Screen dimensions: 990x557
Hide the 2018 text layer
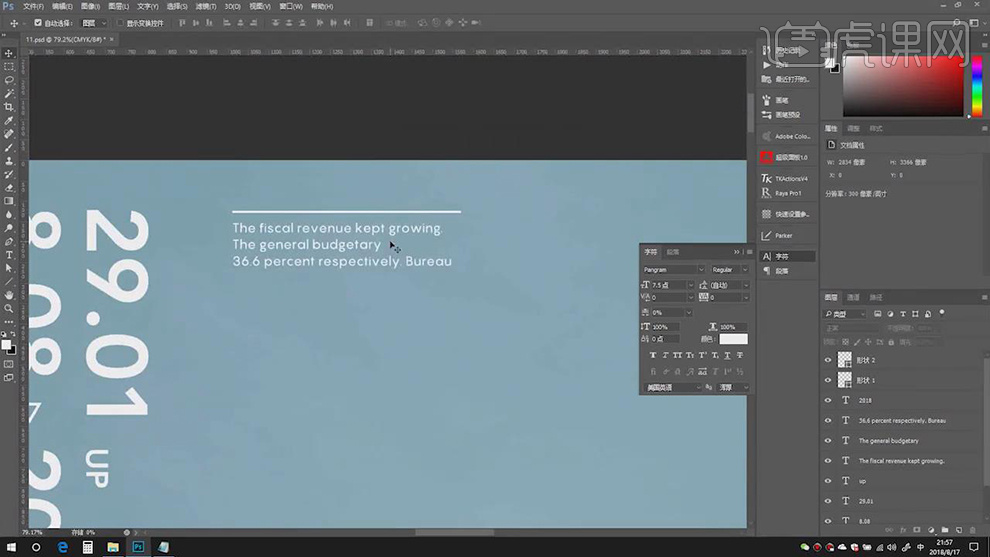(x=828, y=400)
